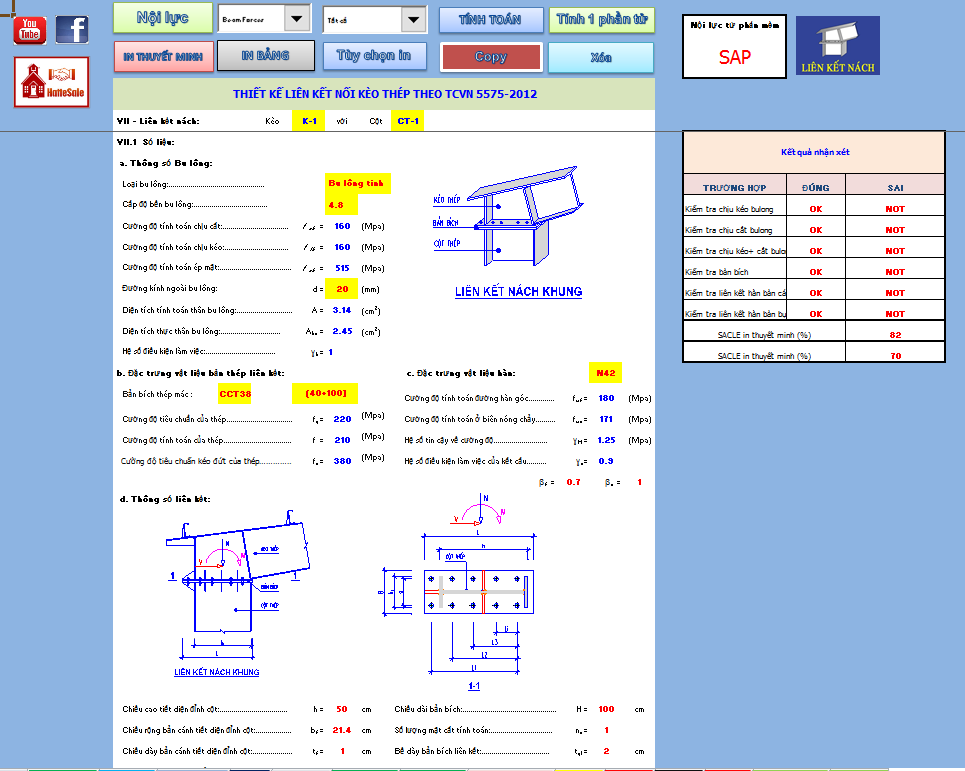
Task: Select the bolt diameter cell value 20
Action: point(342,289)
